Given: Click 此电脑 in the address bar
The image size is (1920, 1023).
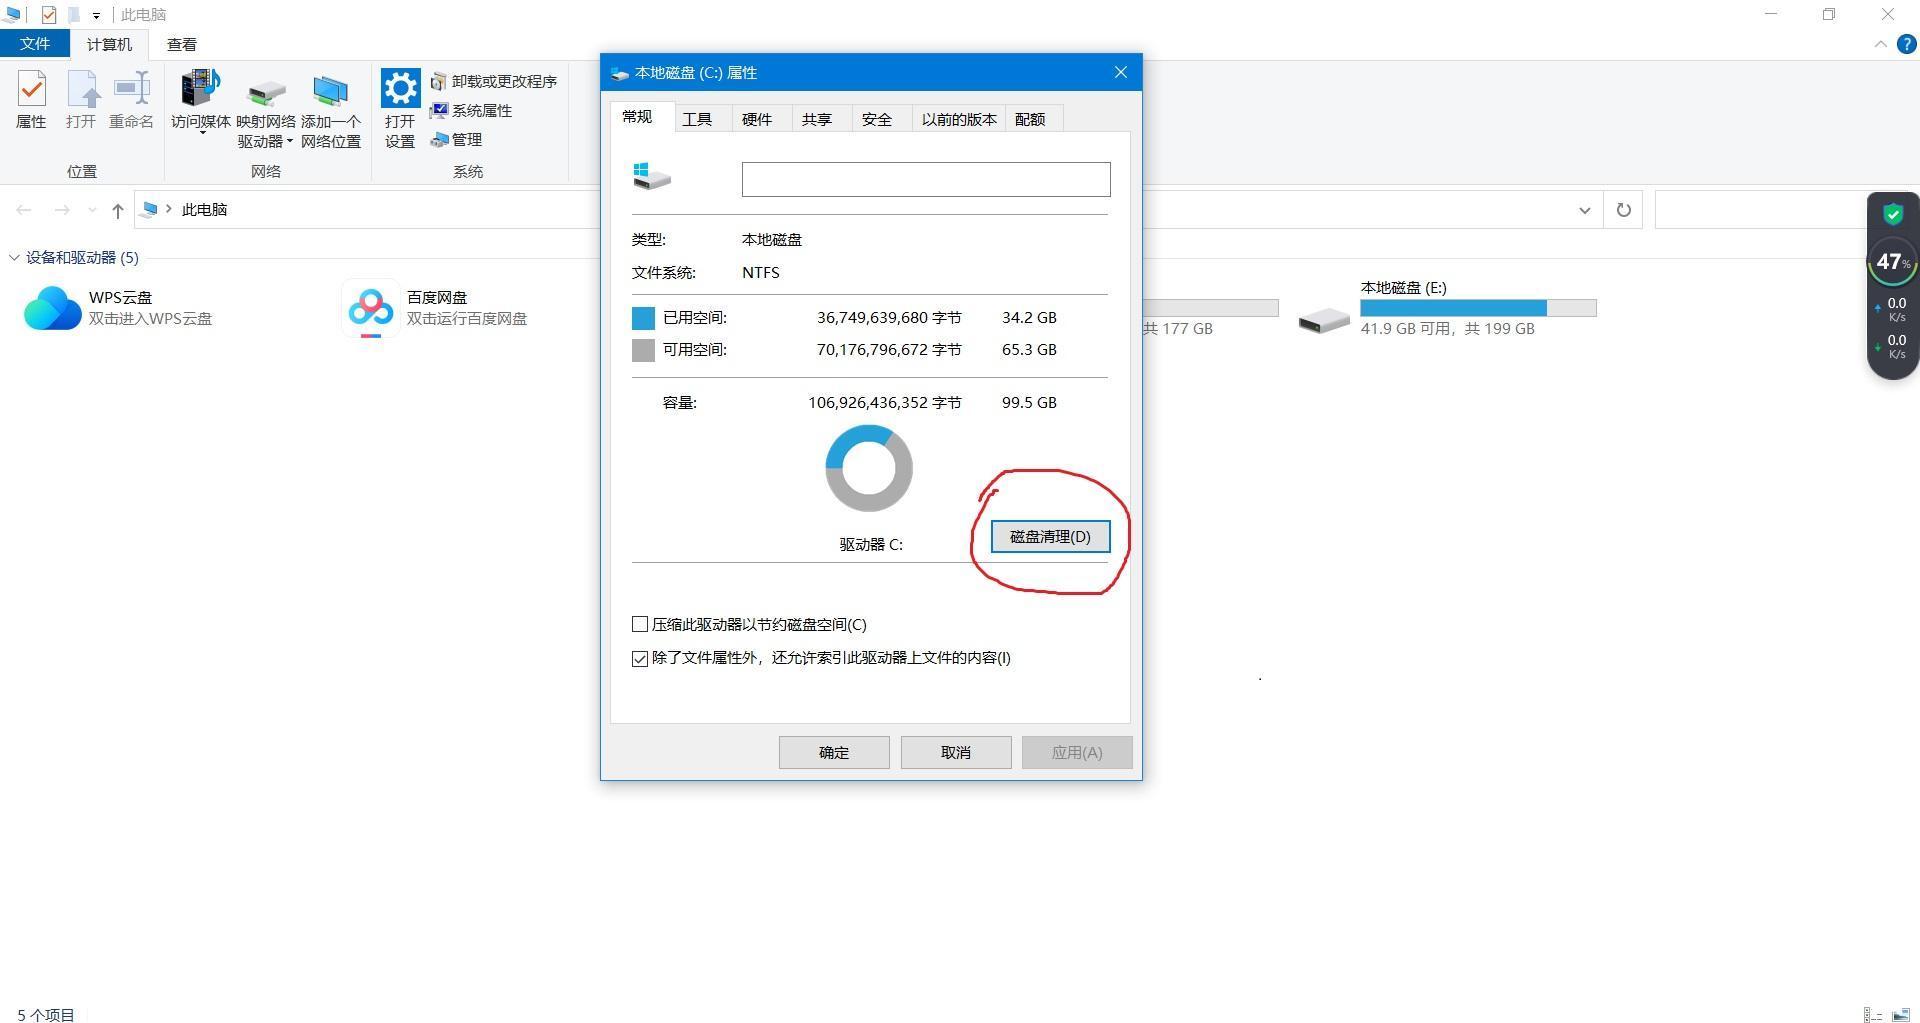Looking at the screenshot, I should pyautogui.click(x=205, y=210).
